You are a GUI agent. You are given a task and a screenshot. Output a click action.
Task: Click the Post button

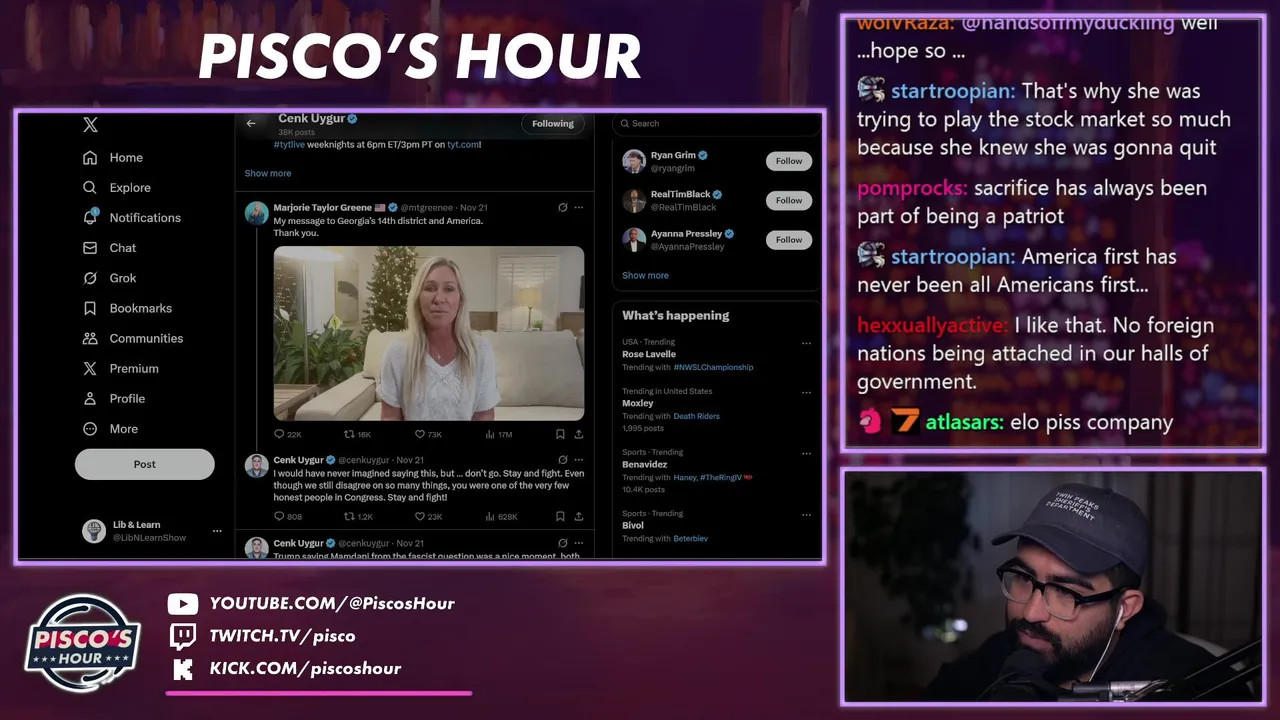pyautogui.click(x=145, y=464)
